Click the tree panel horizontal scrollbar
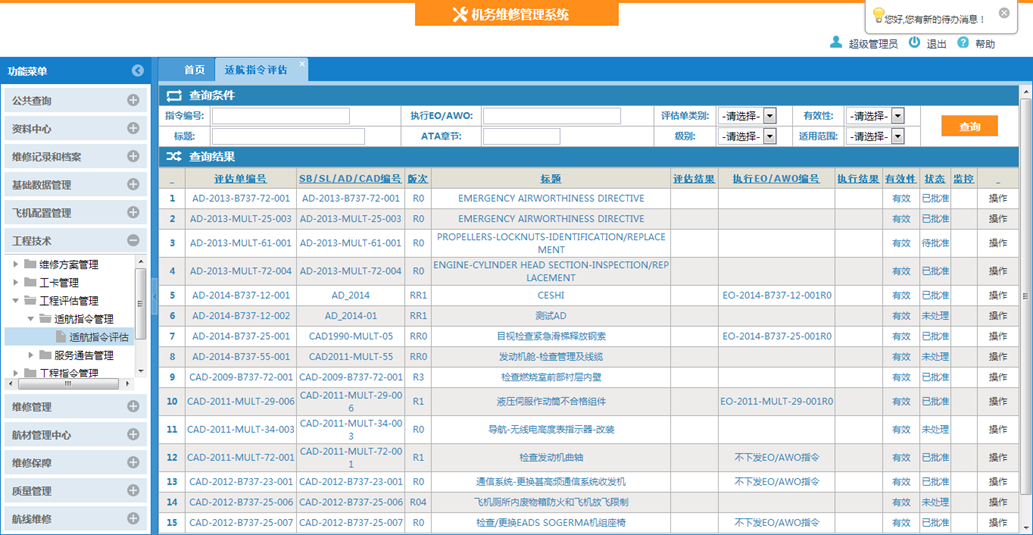Screen dimensions: 1033x535 click(70, 383)
